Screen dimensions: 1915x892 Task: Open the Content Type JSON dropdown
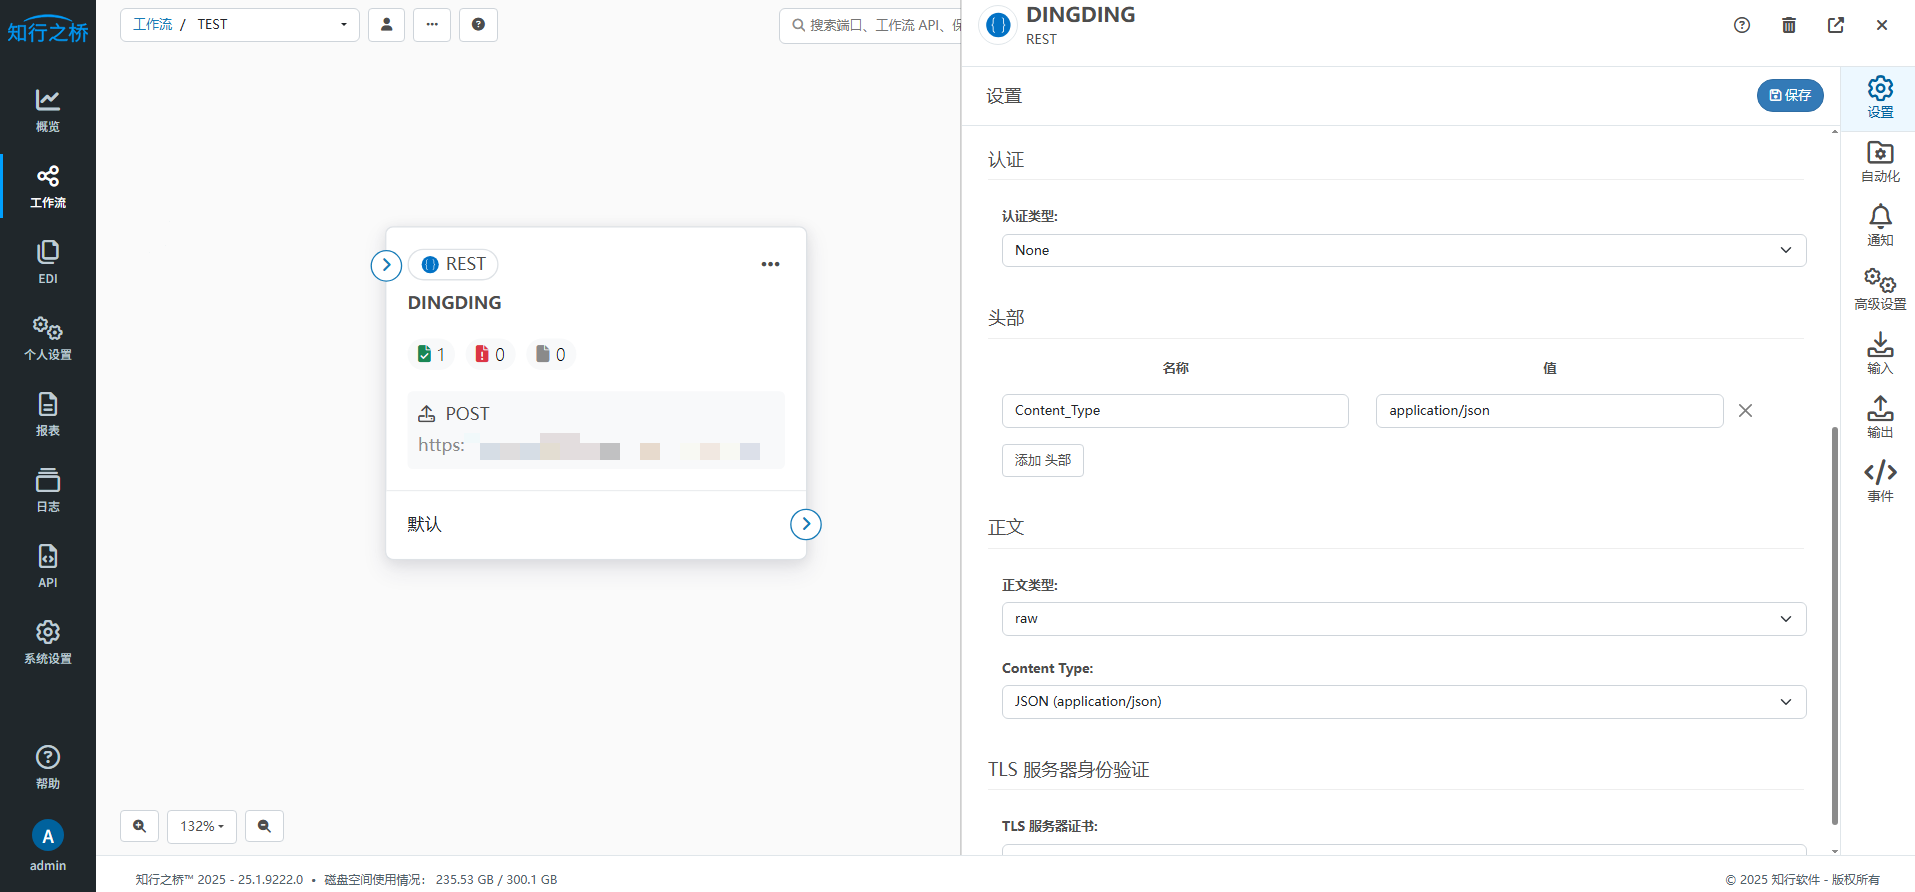click(x=1404, y=702)
